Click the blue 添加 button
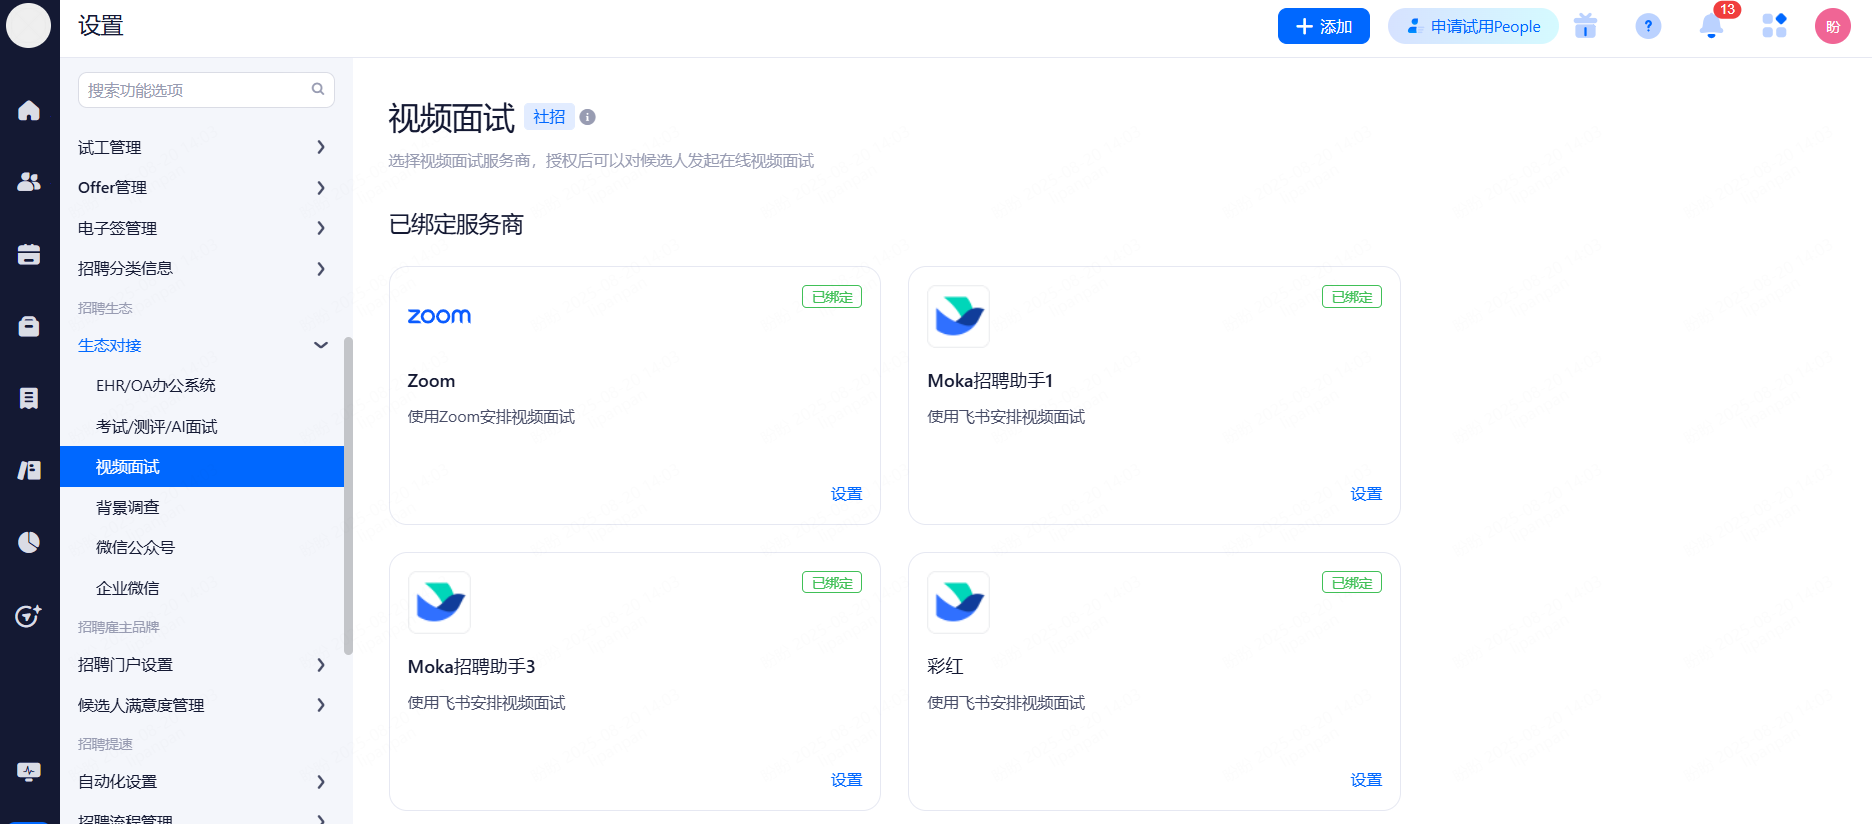This screenshot has width=1872, height=824. [x=1323, y=26]
